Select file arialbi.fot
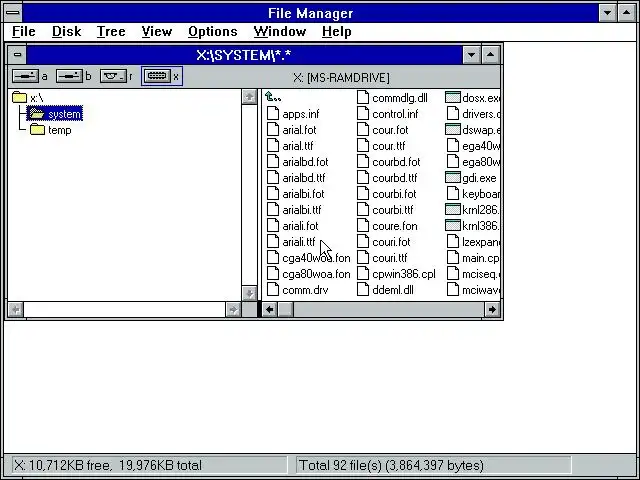Image resolution: width=640 pixels, height=480 pixels. [x=296, y=194]
